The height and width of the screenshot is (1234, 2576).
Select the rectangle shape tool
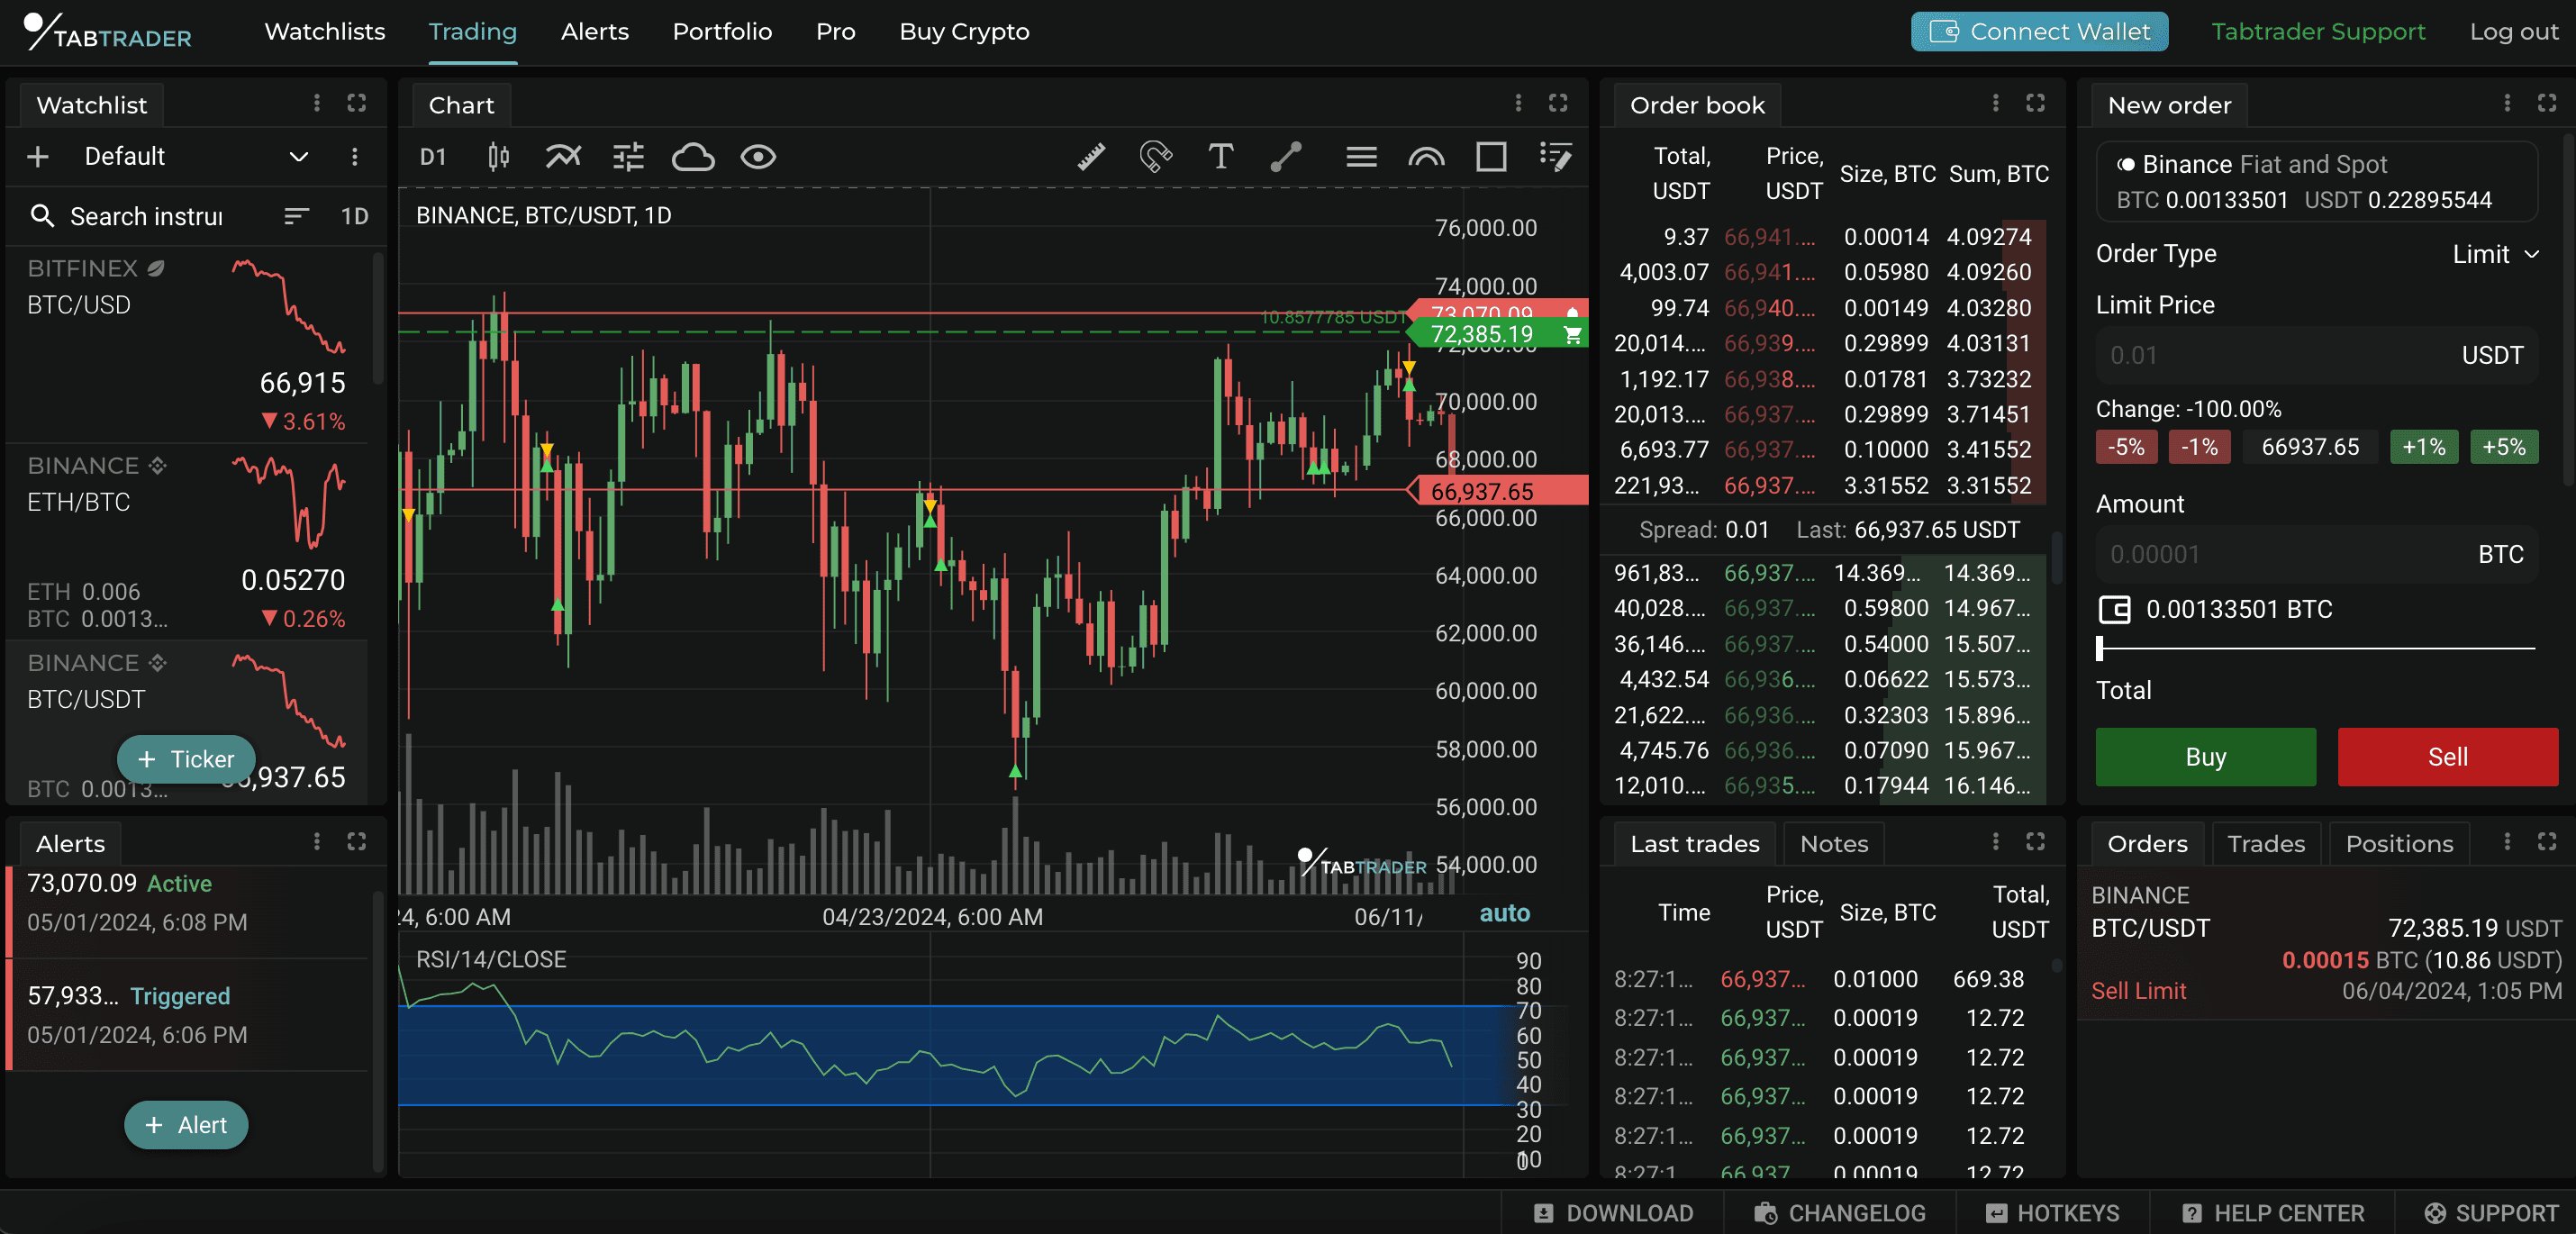[x=1491, y=157]
